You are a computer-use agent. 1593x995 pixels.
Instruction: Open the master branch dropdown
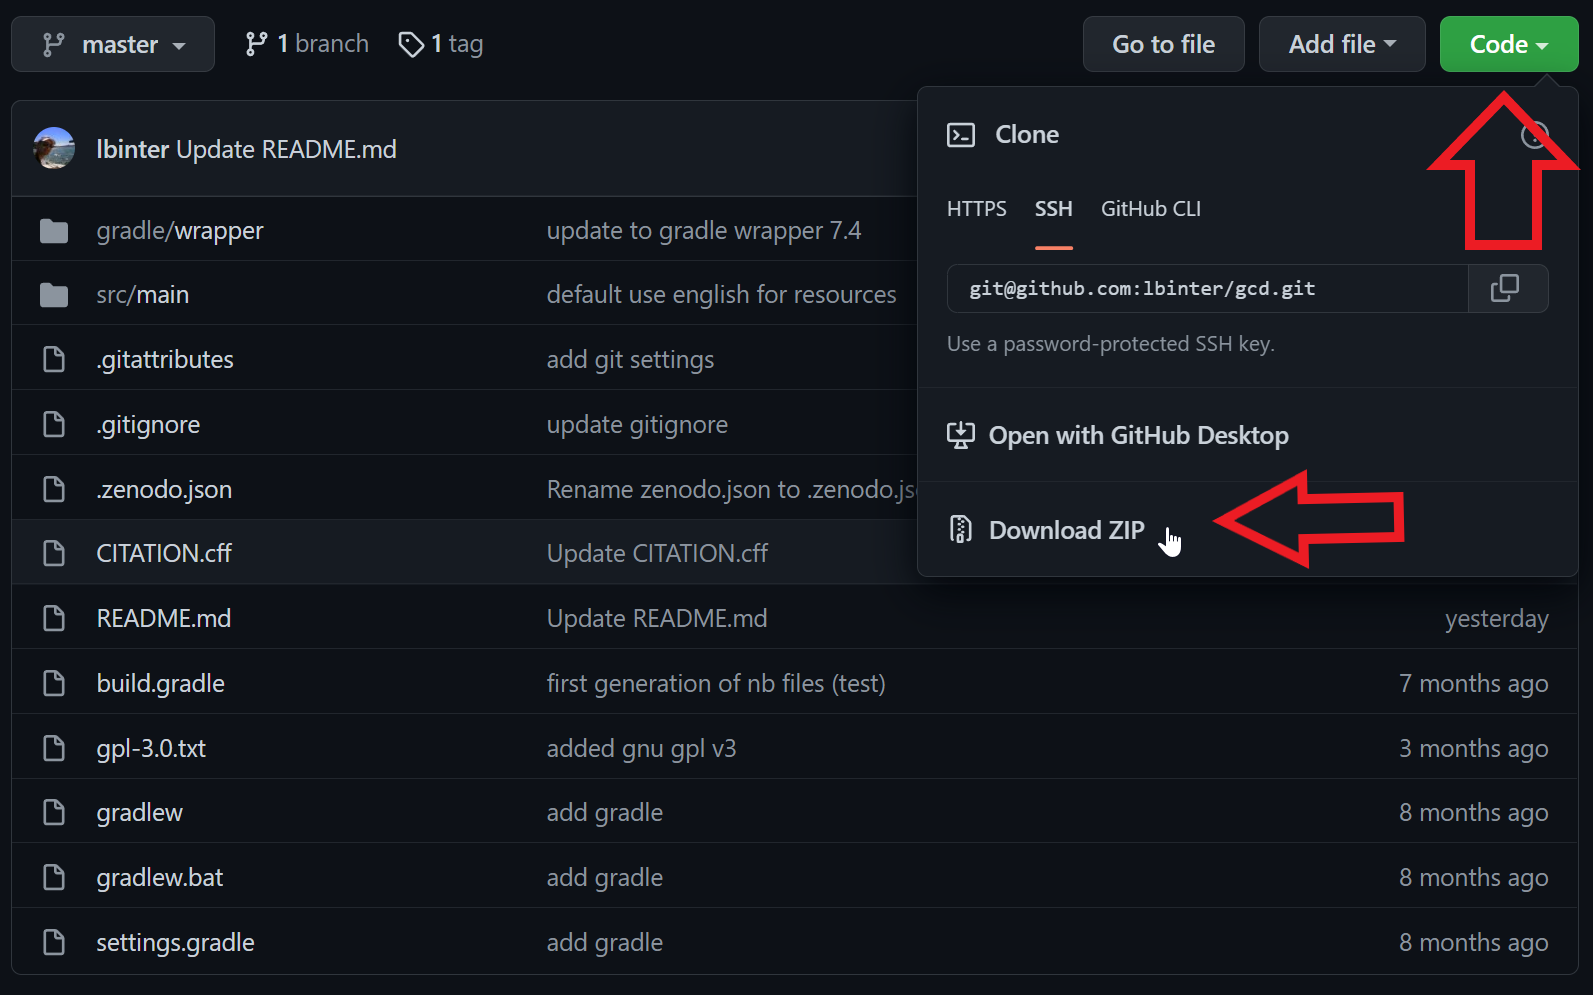113,44
